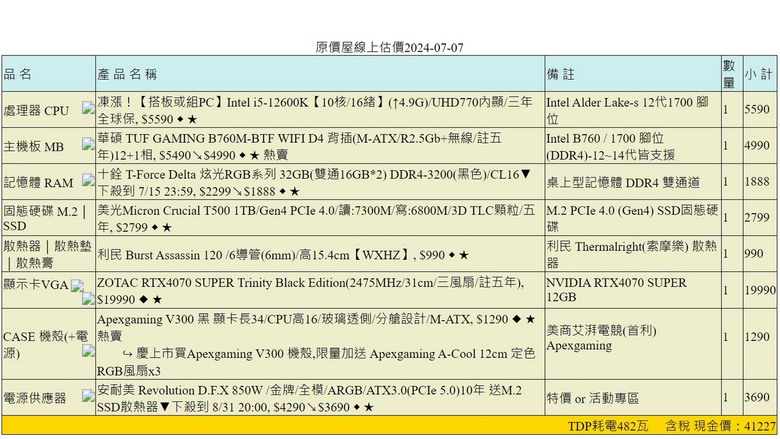
Task: Click the 美商艾湃電競(首利) Apexgaming note
Action: pos(601,338)
